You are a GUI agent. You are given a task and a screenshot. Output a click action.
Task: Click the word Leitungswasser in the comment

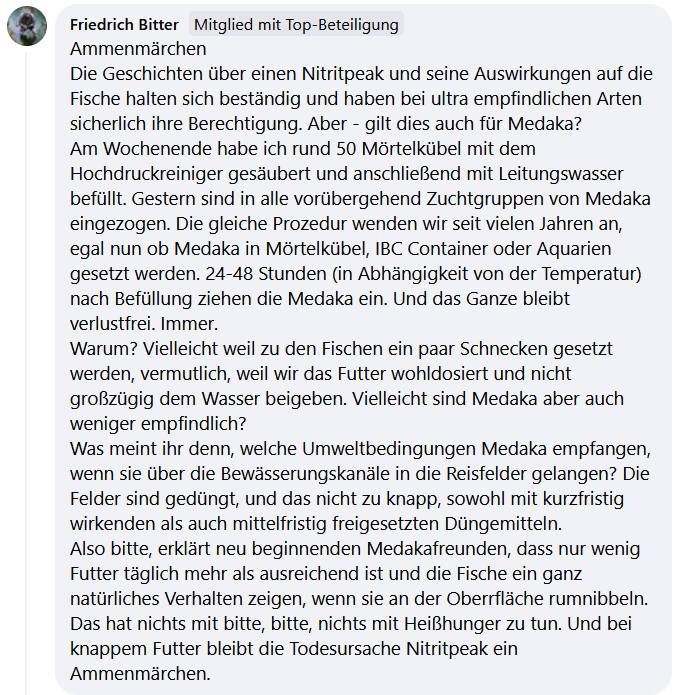[x=561, y=174]
